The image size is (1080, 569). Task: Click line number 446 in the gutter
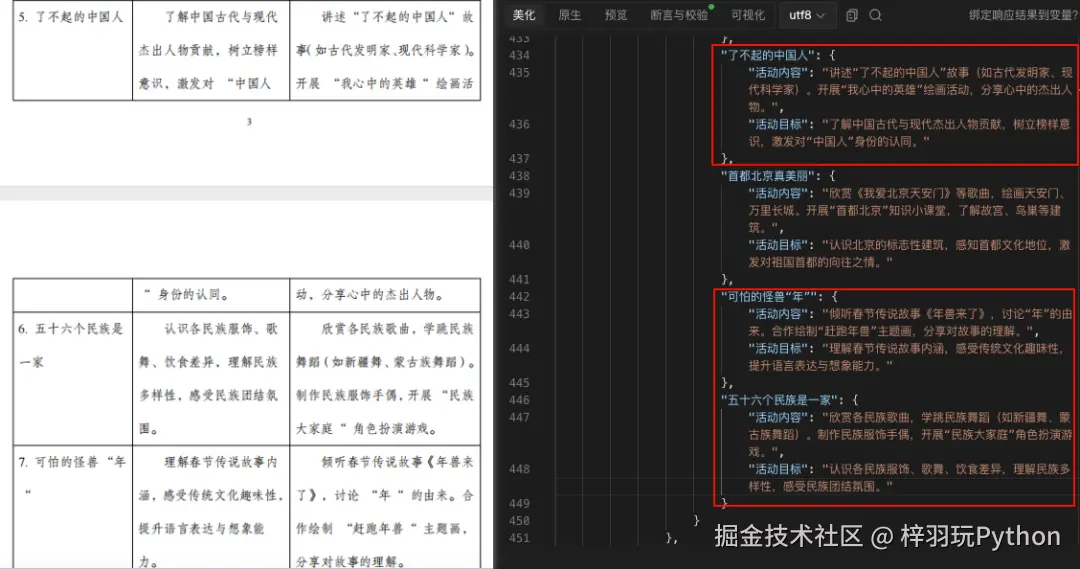tap(519, 399)
